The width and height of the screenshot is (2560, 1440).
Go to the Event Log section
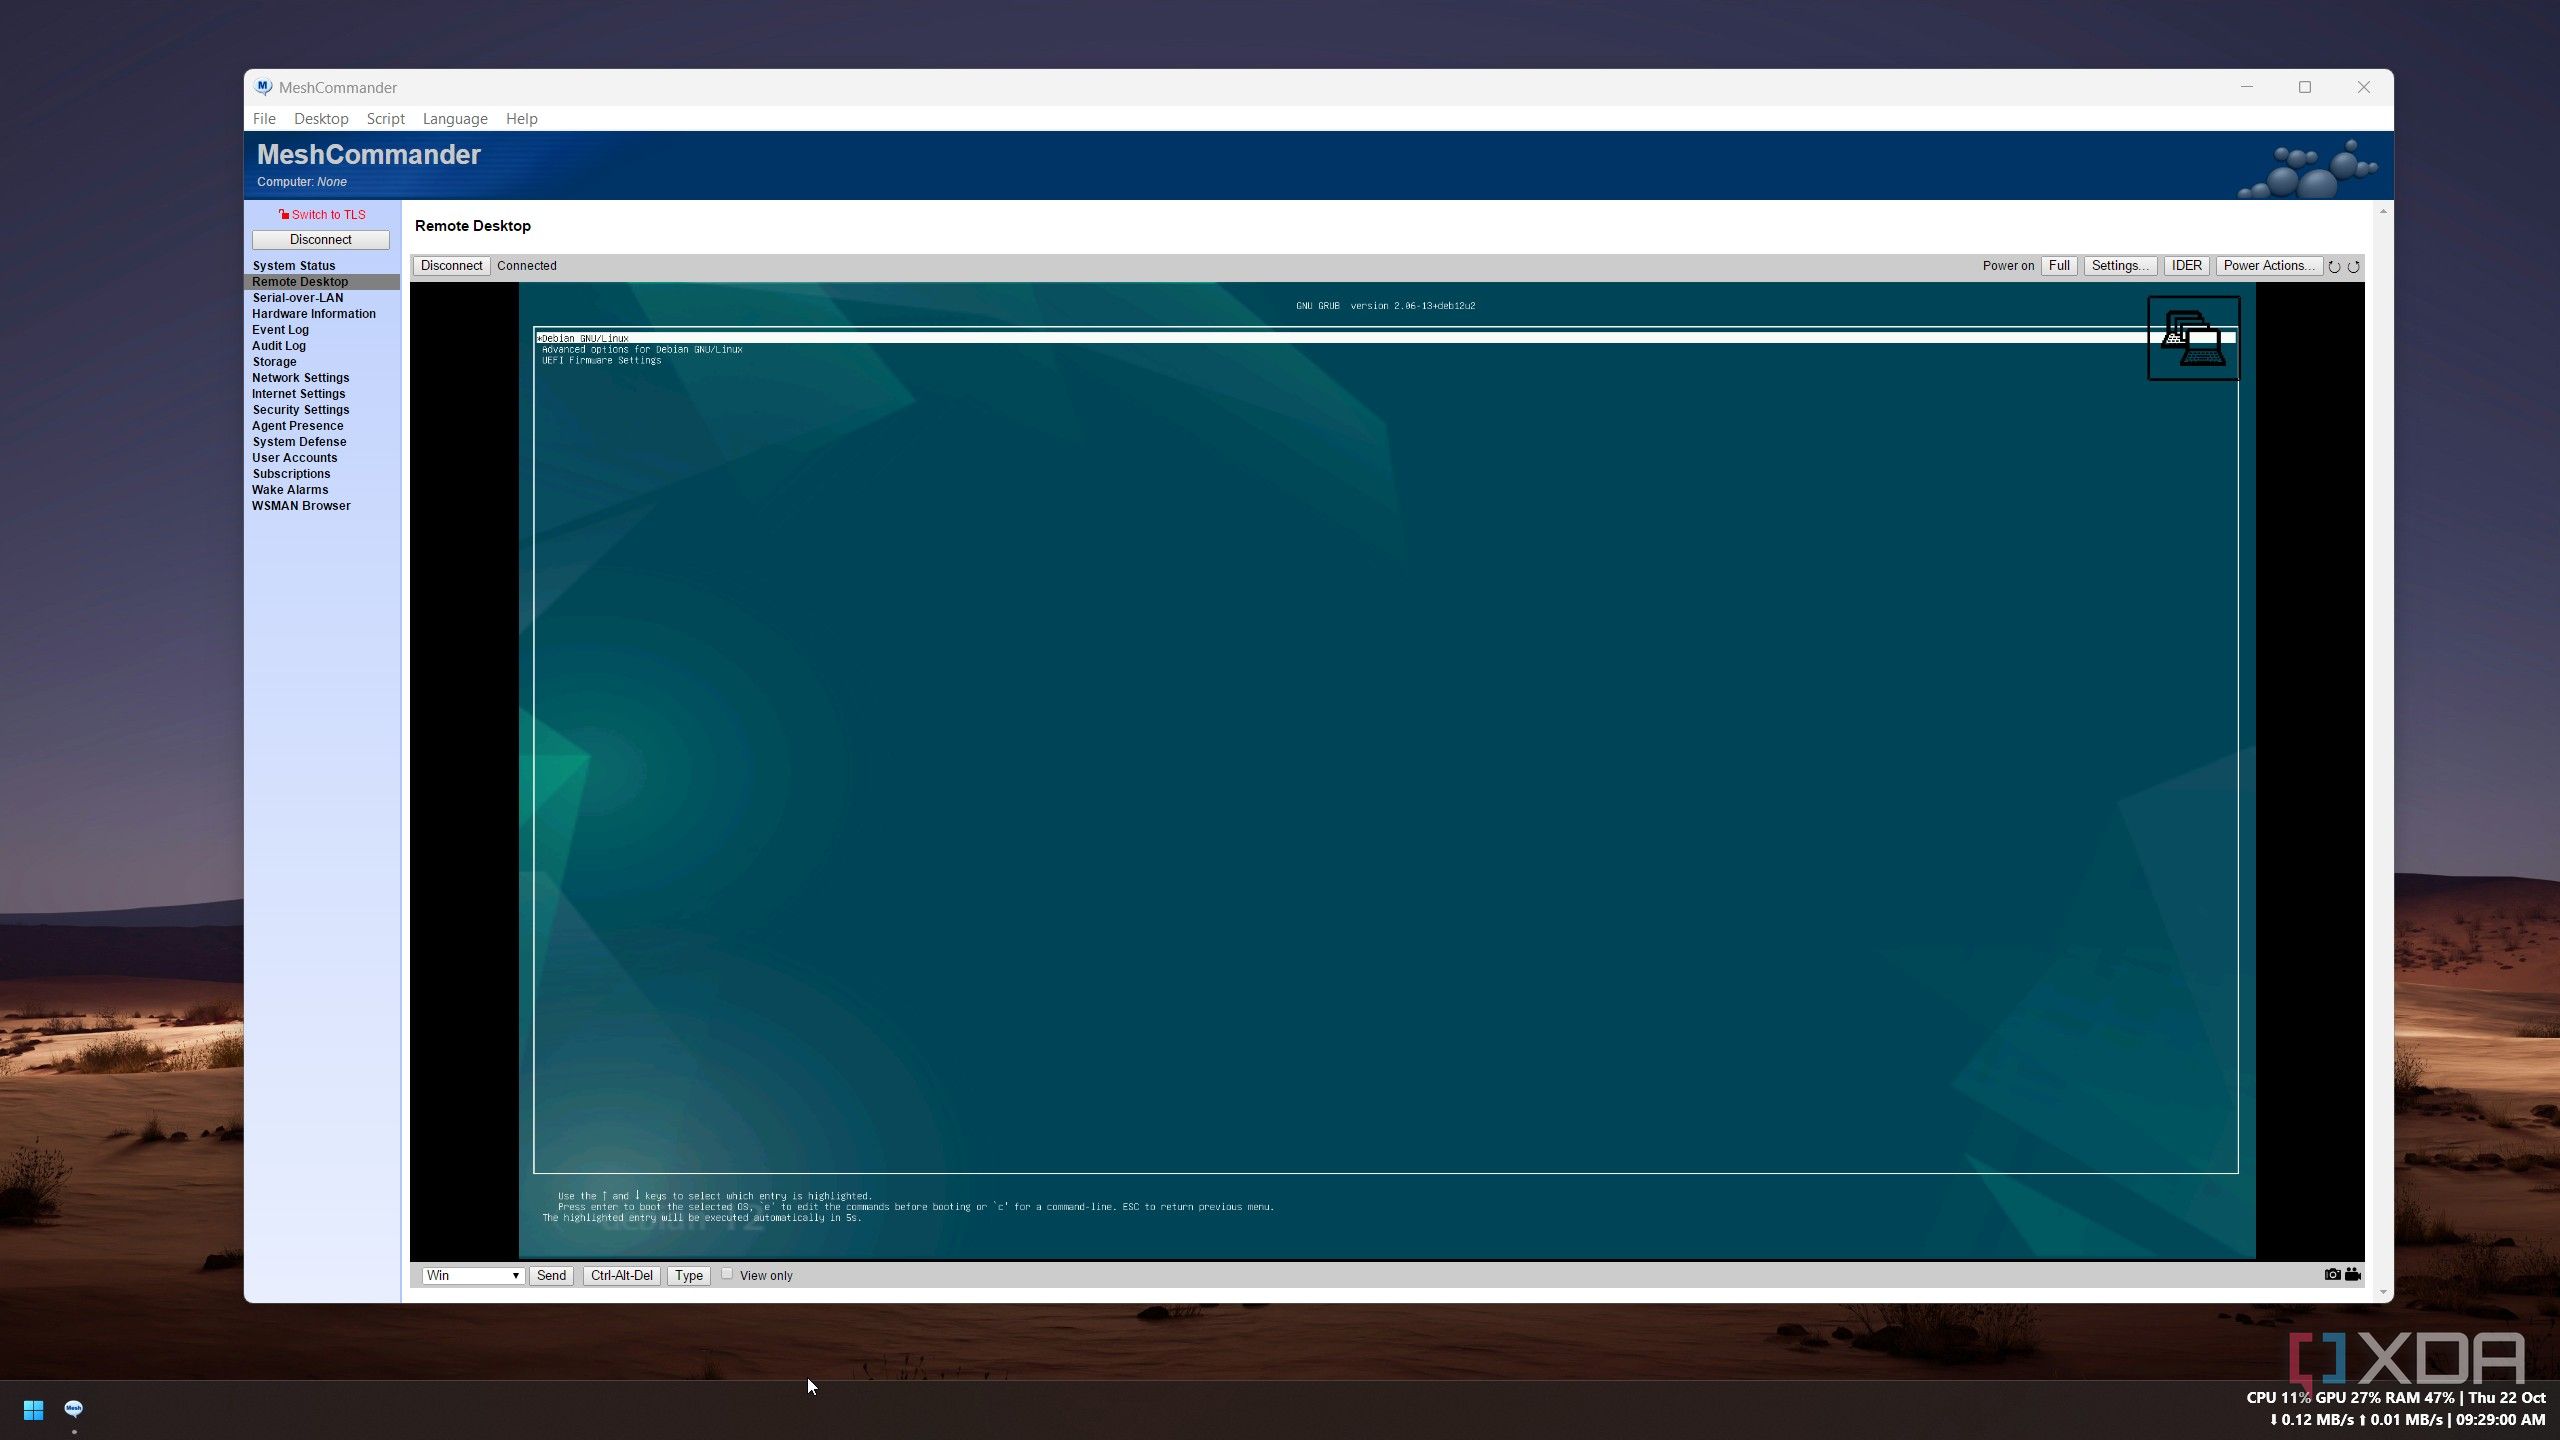[280, 330]
